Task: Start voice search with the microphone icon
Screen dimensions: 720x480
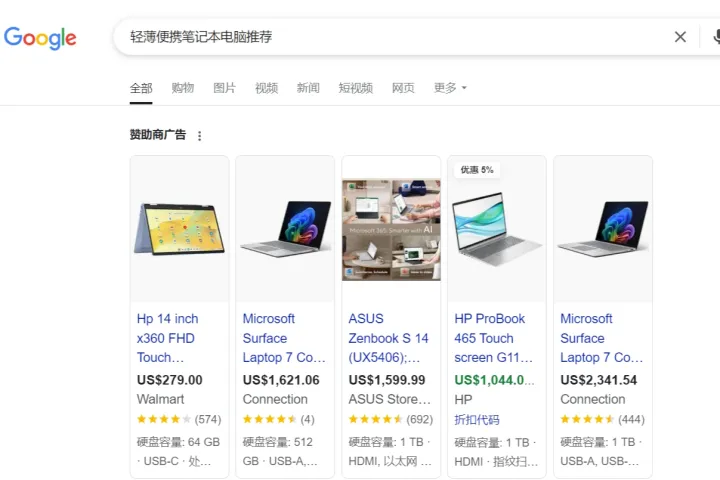Action: point(717,37)
